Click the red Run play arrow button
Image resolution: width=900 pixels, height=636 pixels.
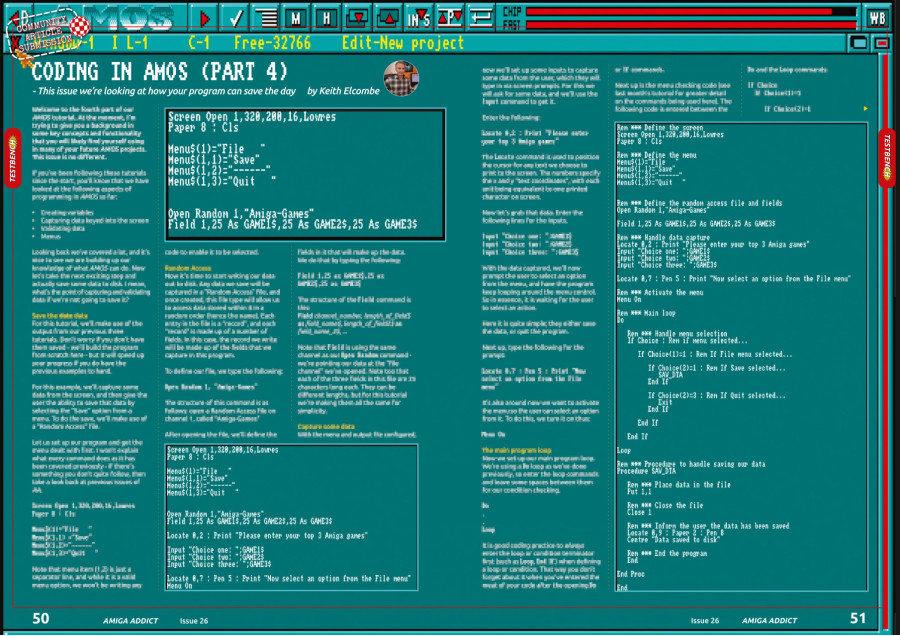[x=204, y=17]
